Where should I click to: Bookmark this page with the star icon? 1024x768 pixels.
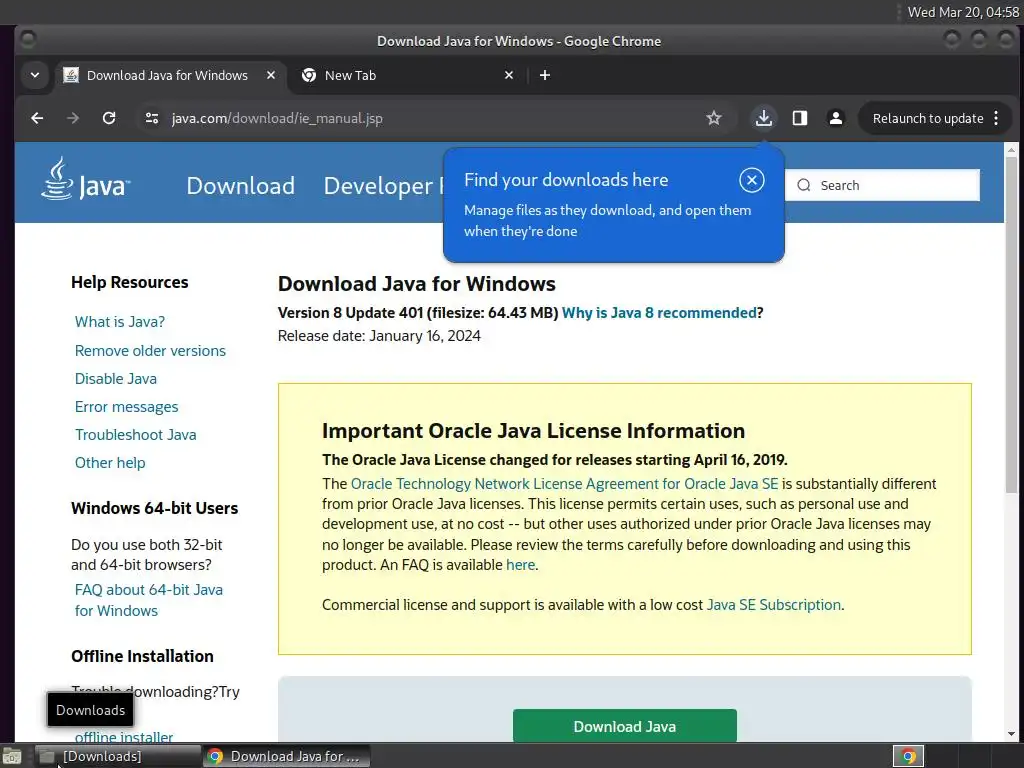[x=714, y=118]
